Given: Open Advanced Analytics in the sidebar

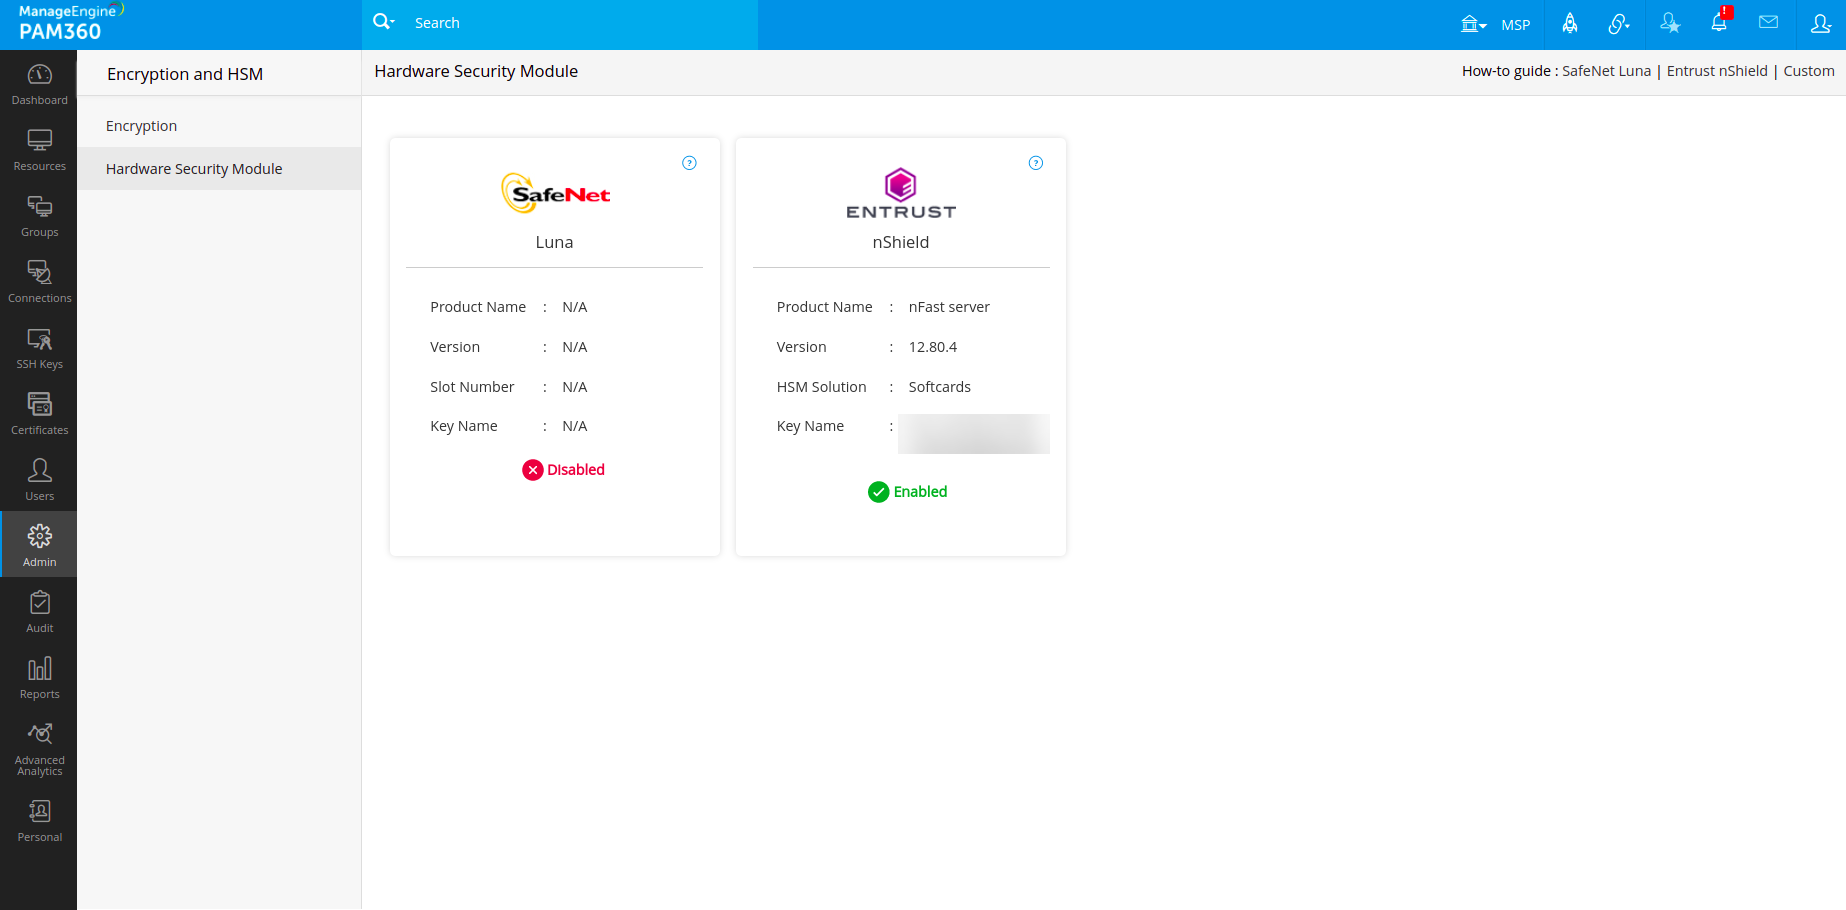Looking at the screenshot, I should [x=39, y=750].
